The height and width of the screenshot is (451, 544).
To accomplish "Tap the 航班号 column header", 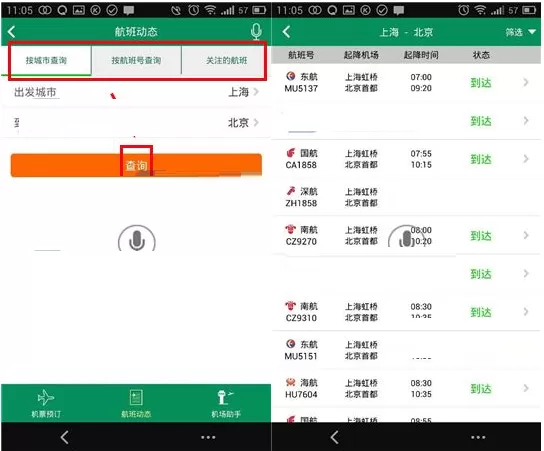I will point(301,55).
